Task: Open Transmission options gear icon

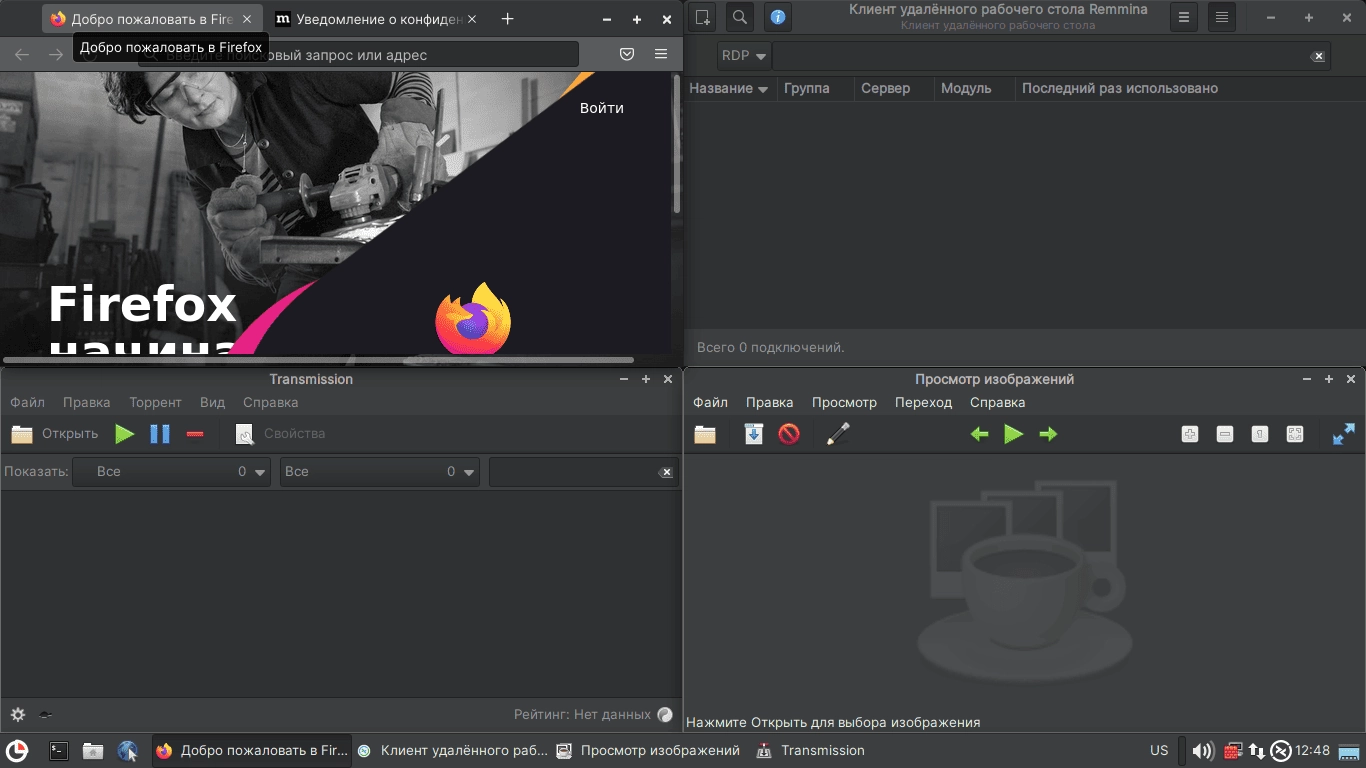Action: point(17,715)
